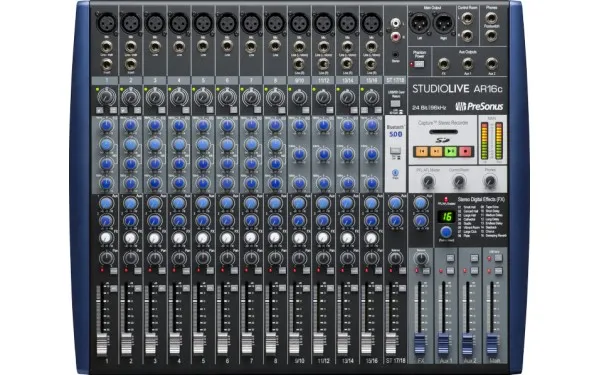
Task: Click the Main Output Right XLR connector
Action: tap(443, 23)
